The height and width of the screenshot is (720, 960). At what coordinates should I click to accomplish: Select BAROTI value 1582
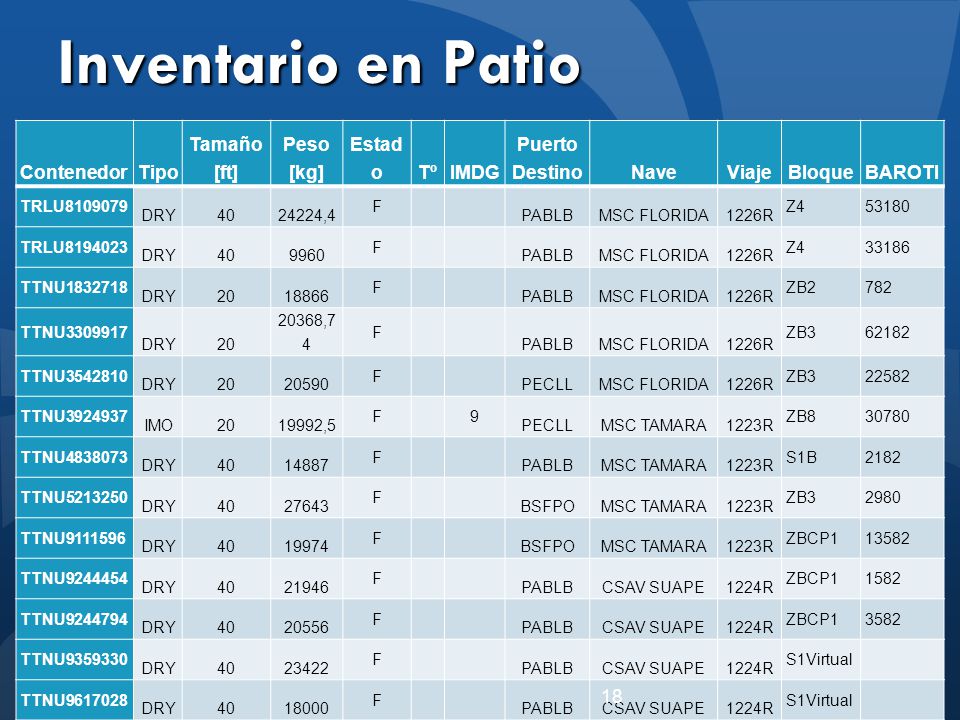tap(882, 579)
